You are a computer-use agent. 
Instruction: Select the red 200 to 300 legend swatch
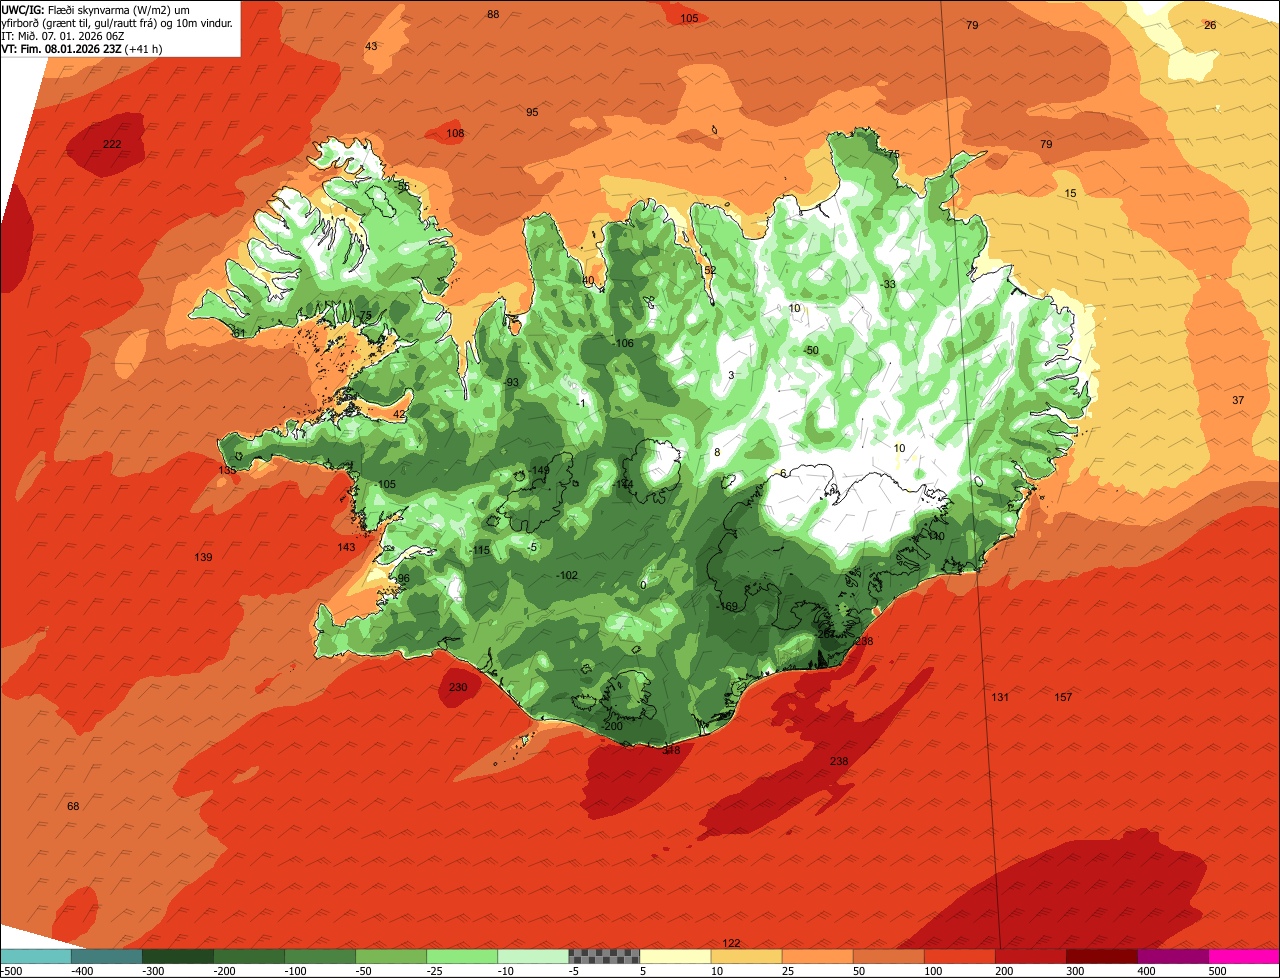1030,956
